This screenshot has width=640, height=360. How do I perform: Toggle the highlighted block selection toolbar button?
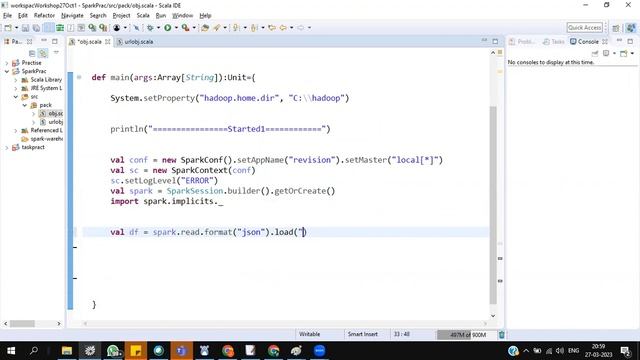pos(49,28)
